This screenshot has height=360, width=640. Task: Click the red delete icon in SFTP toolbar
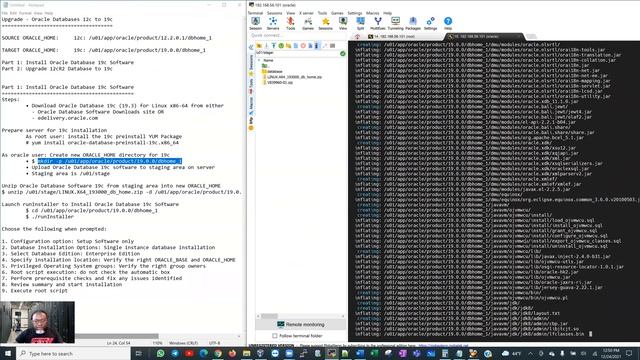(303, 46)
